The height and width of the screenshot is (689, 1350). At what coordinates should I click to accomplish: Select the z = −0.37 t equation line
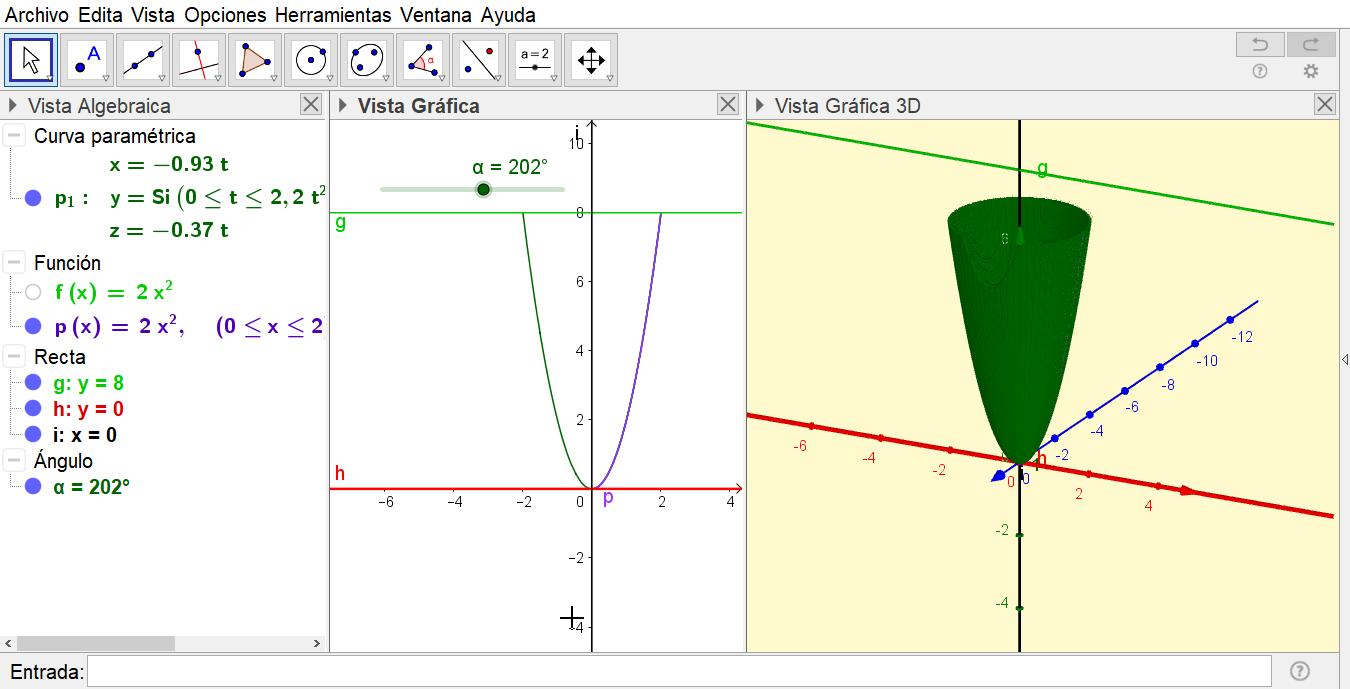[x=169, y=230]
